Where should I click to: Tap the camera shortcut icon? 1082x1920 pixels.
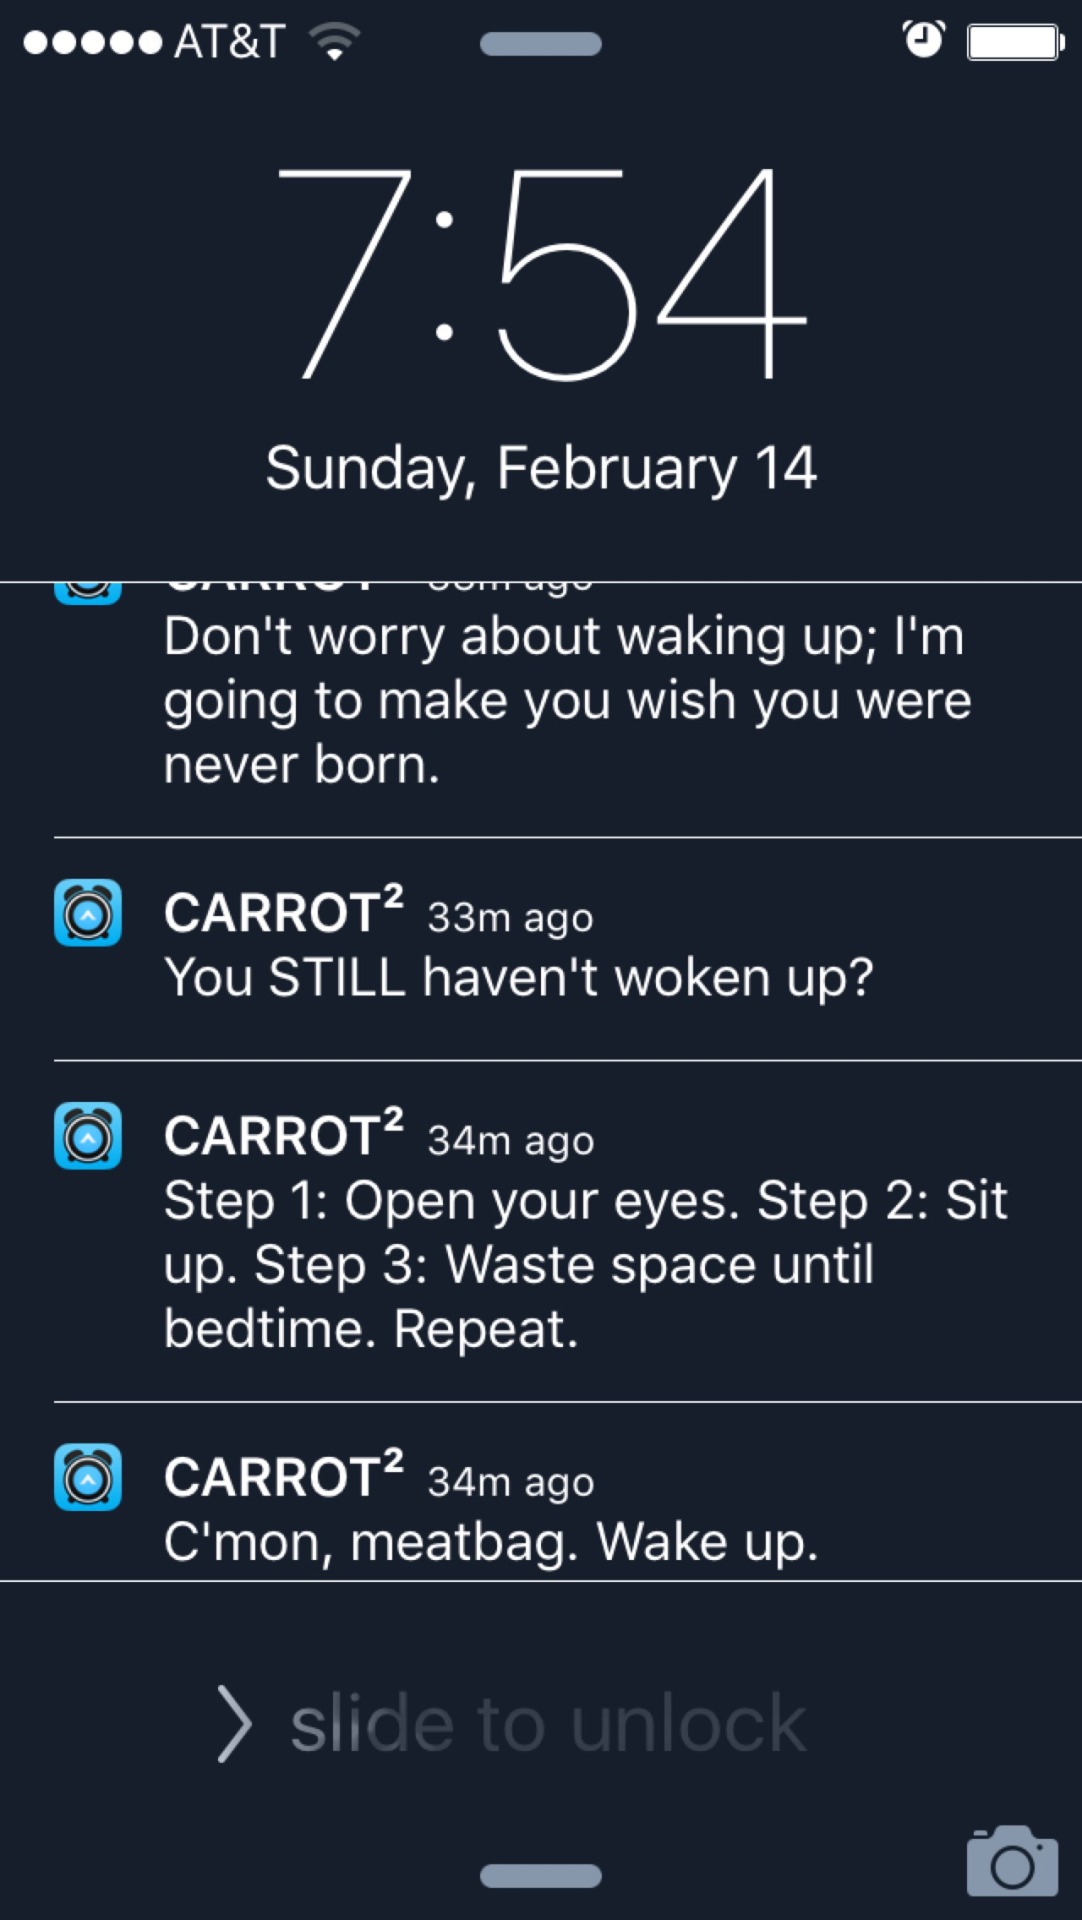(1012, 1862)
